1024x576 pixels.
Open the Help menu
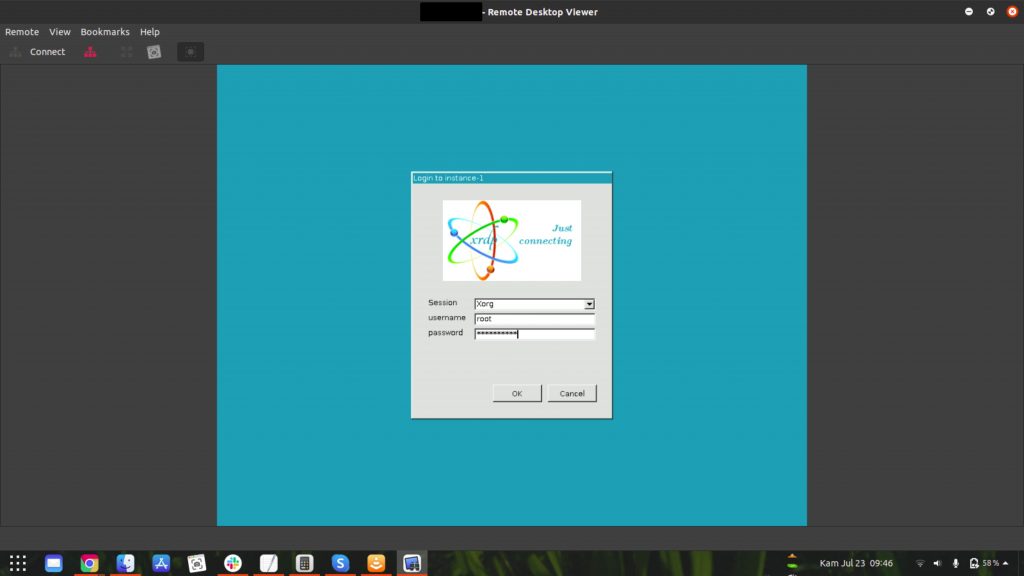tap(150, 31)
